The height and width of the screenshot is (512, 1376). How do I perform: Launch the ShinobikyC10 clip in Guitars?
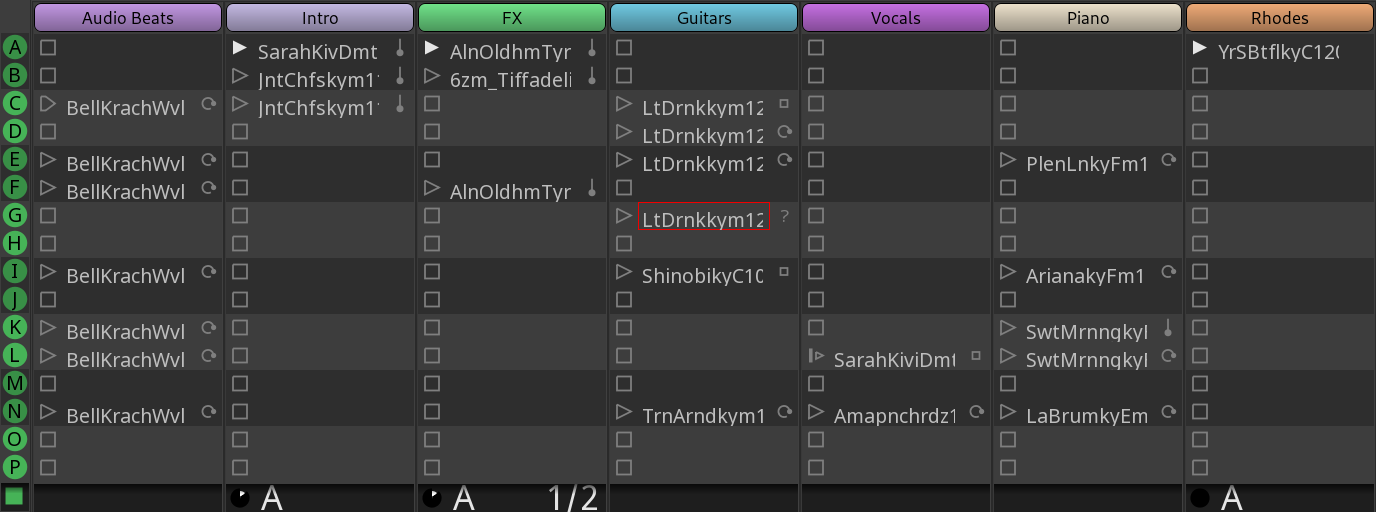(624, 272)
